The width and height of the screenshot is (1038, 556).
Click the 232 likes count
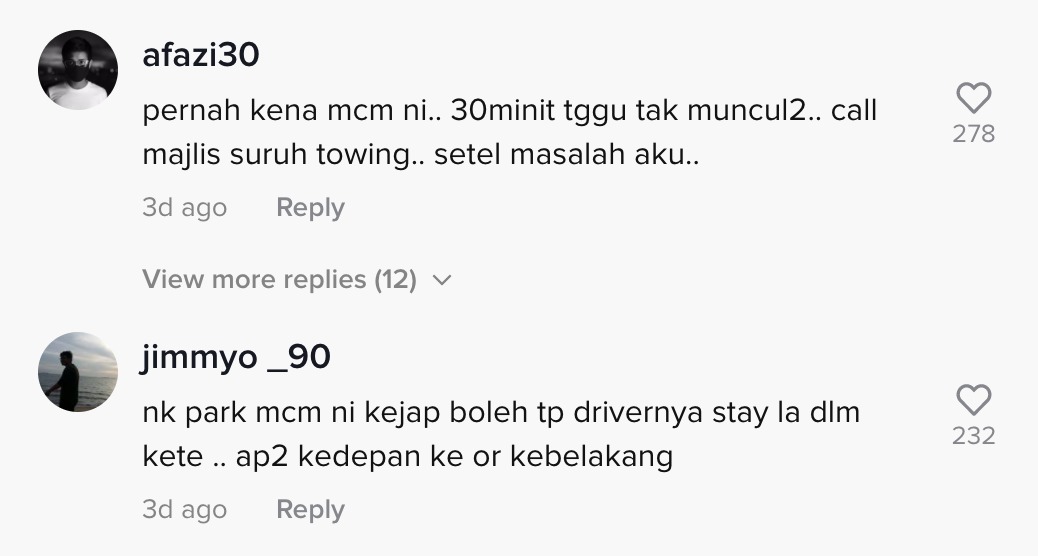(x=974, y=436)
